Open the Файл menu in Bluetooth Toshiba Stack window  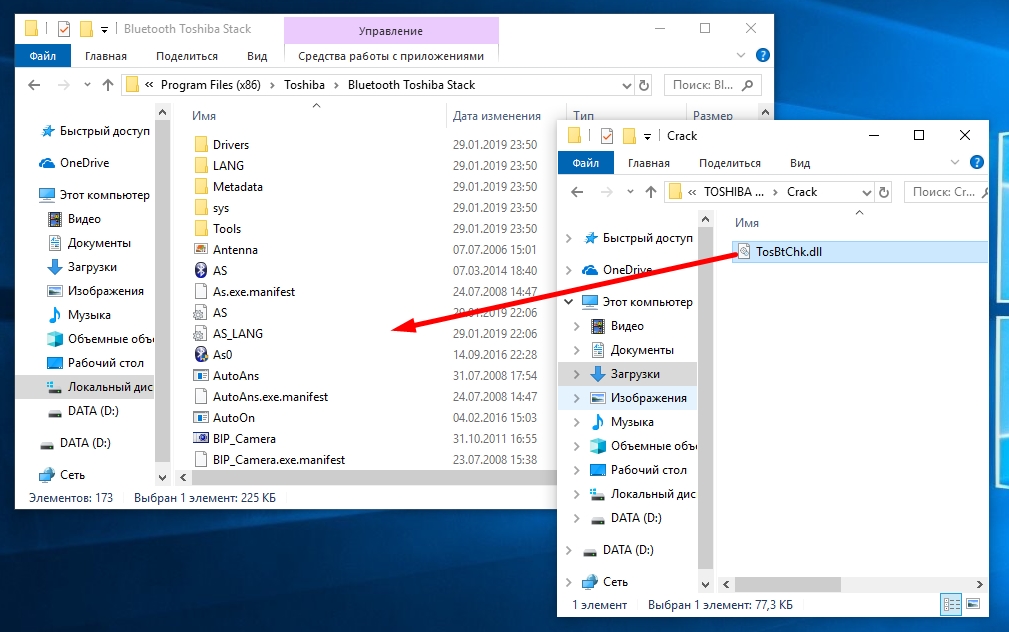pyautogui.click(x=43, y=57)
